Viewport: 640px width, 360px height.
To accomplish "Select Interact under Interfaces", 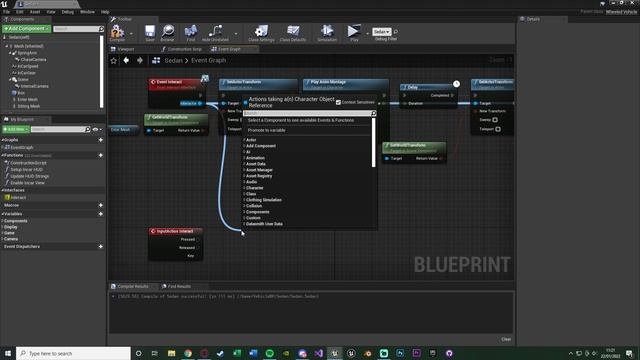I will tap(18, 198).
